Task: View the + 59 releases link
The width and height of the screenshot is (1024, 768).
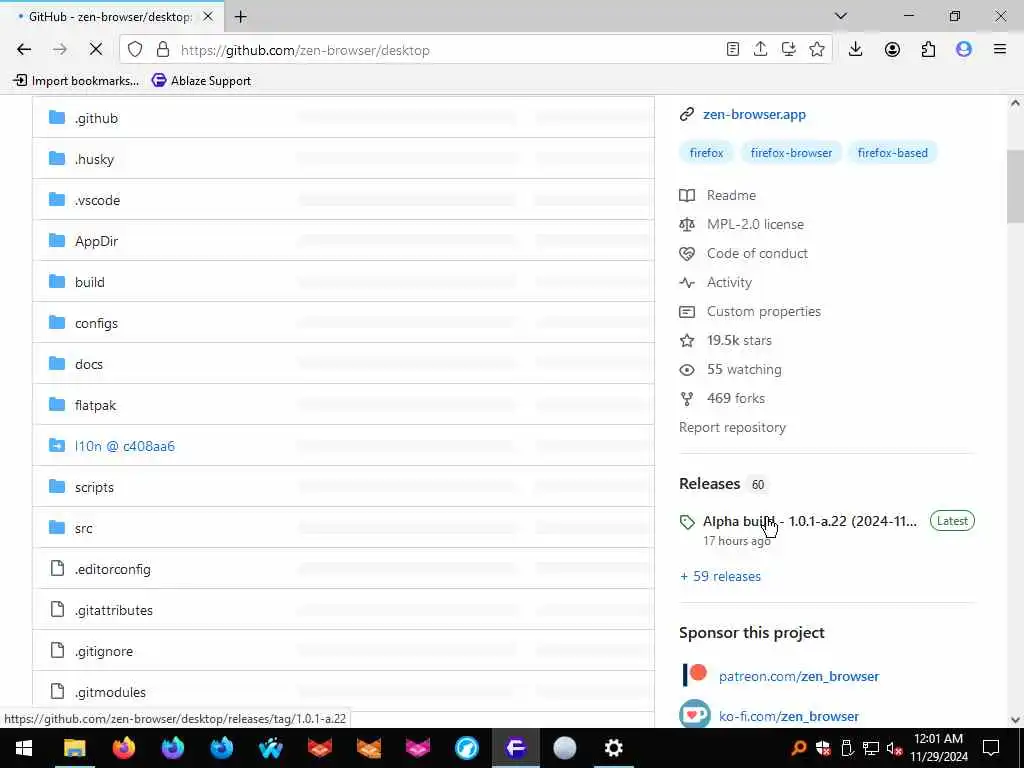Action: 720,577
